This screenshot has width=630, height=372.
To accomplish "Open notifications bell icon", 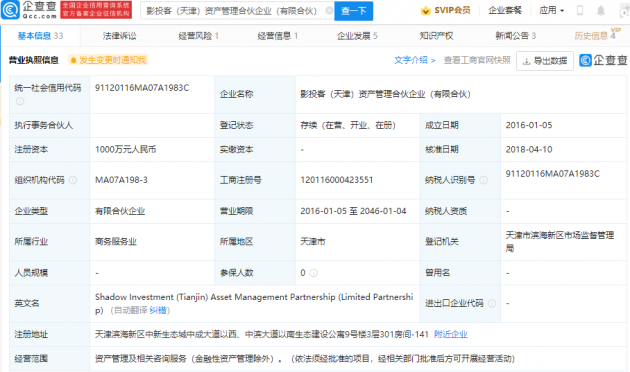I will pos(601,11).
